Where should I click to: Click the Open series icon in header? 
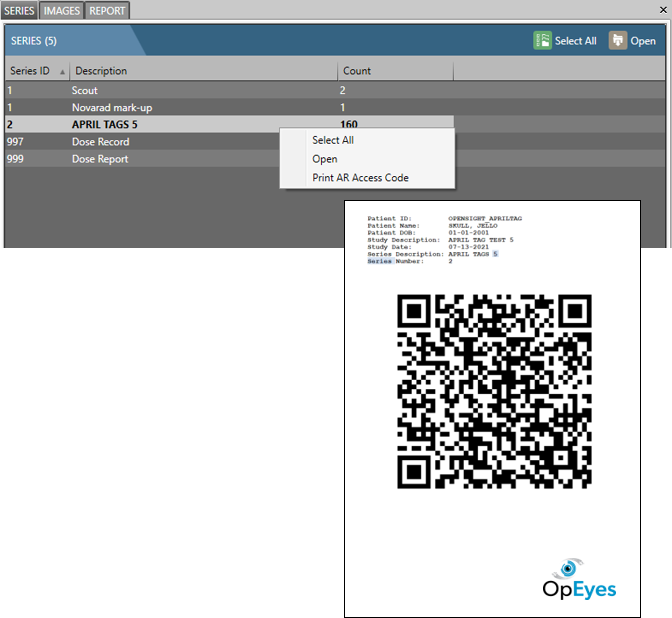point(618,41)
